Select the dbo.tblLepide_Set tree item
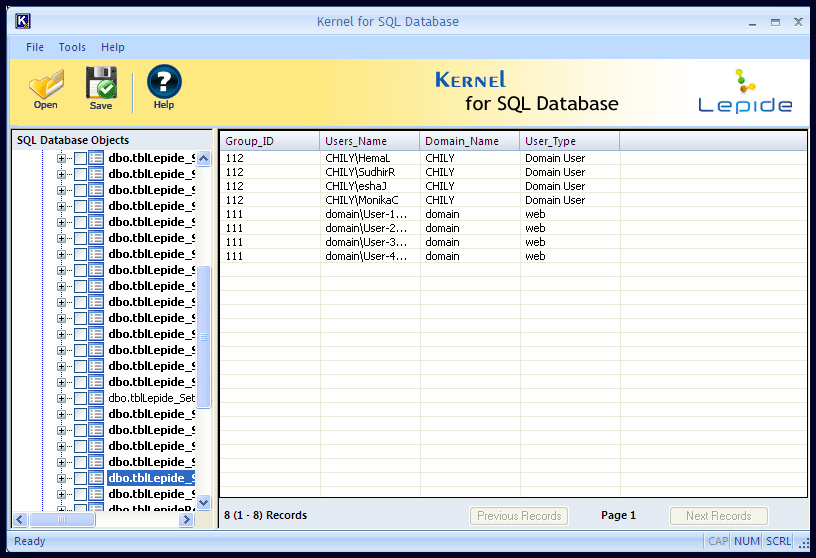 pyautogui.click(x=151, y=398)
